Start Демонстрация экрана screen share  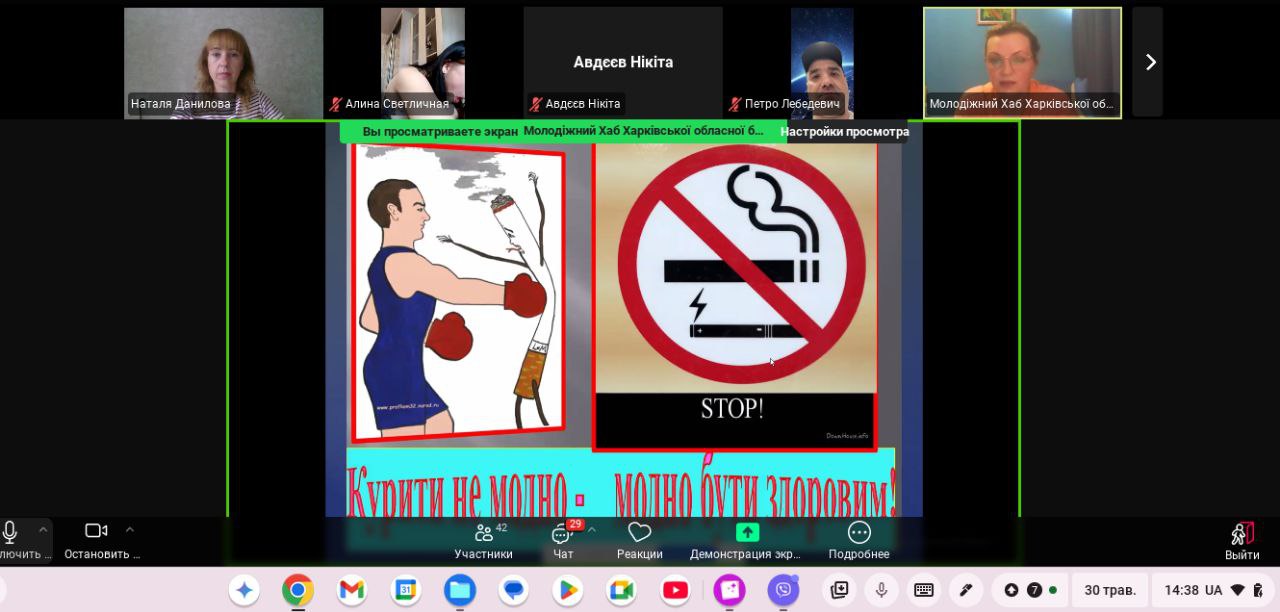(x=747, y=540)
